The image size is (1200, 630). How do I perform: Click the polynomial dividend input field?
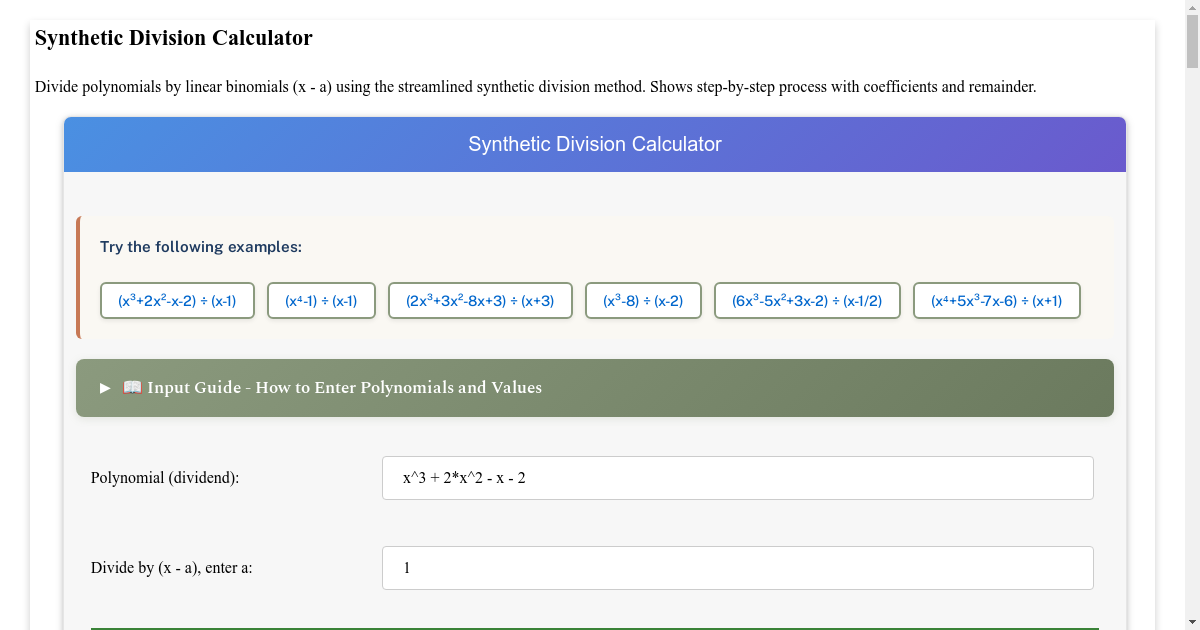pyautogui.click(x=737, y=477)
